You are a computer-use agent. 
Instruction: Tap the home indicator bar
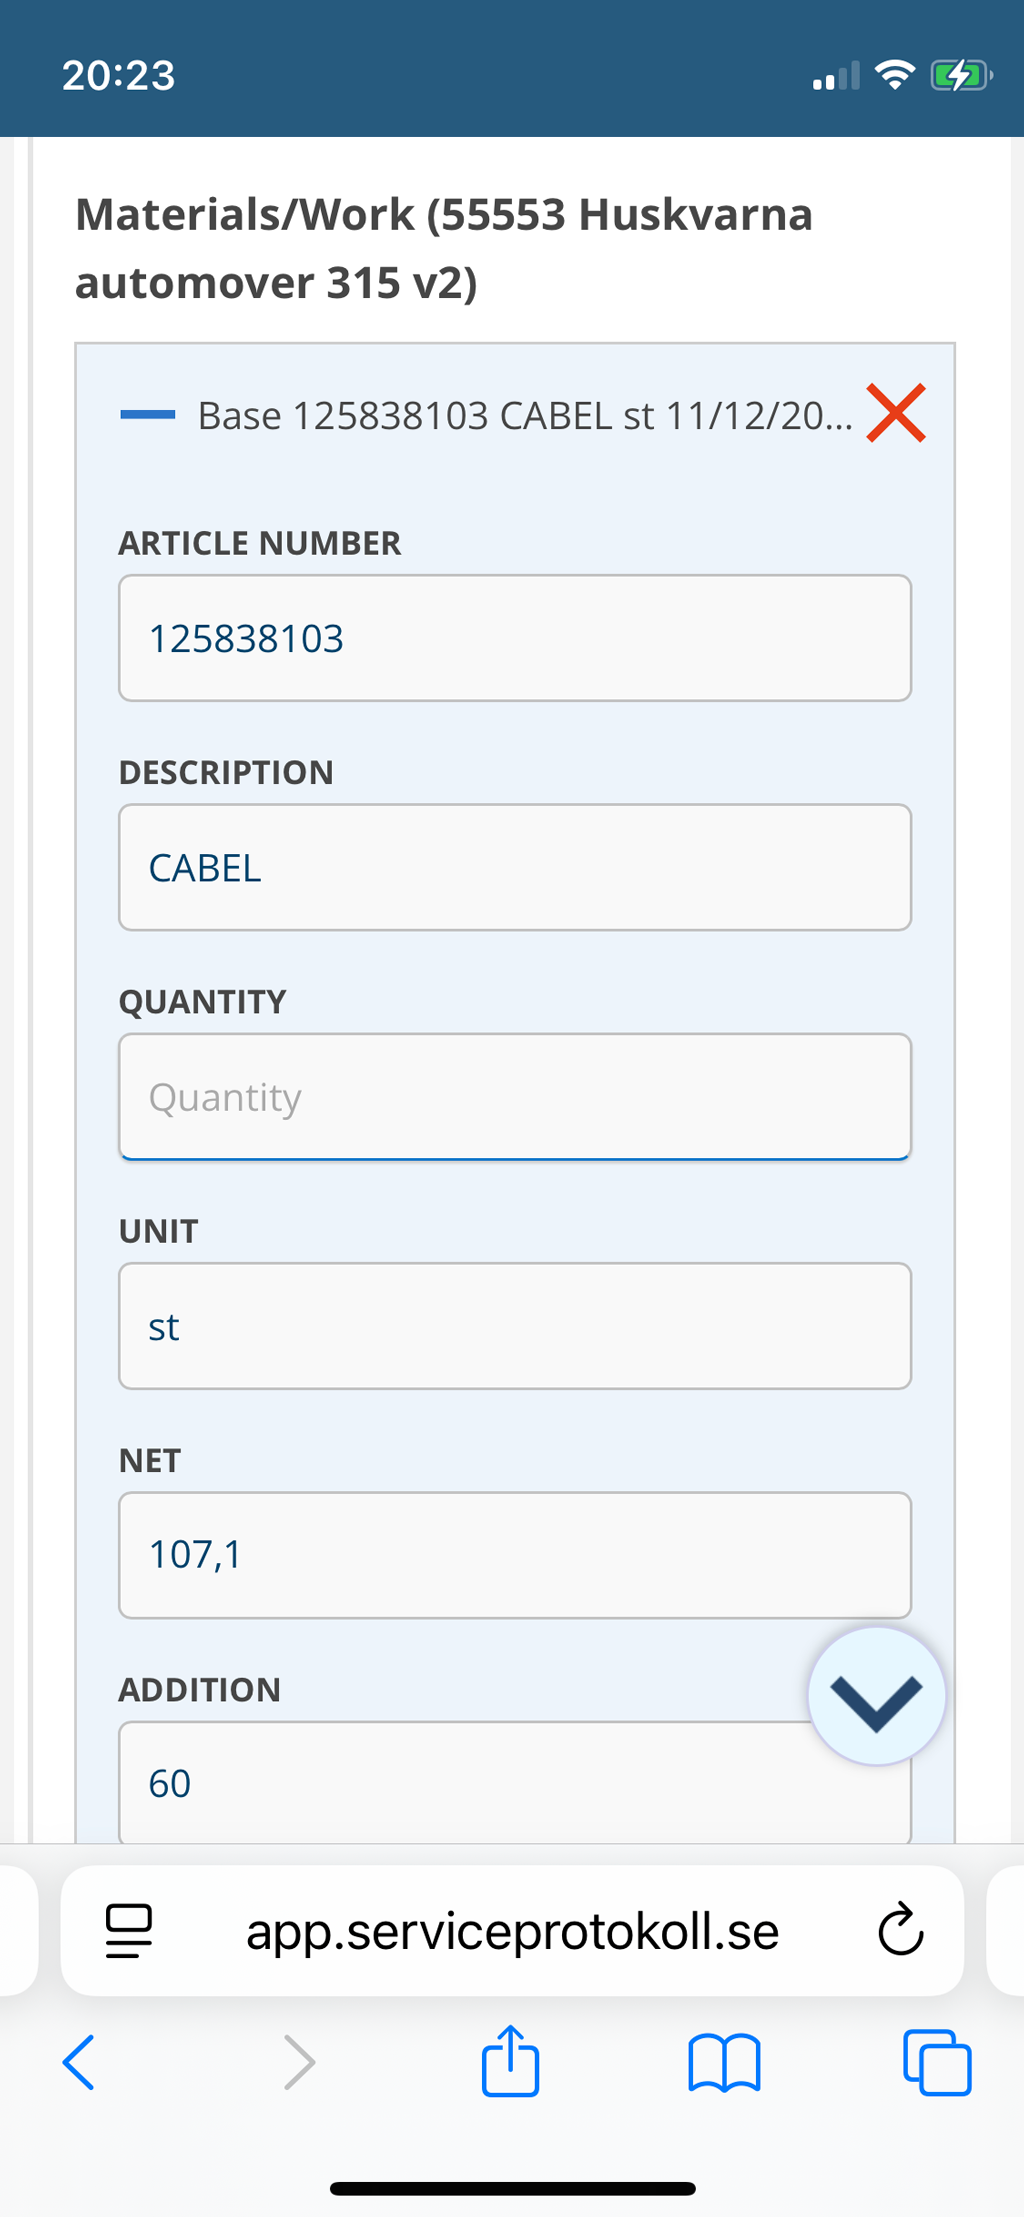click(512, 2189)
